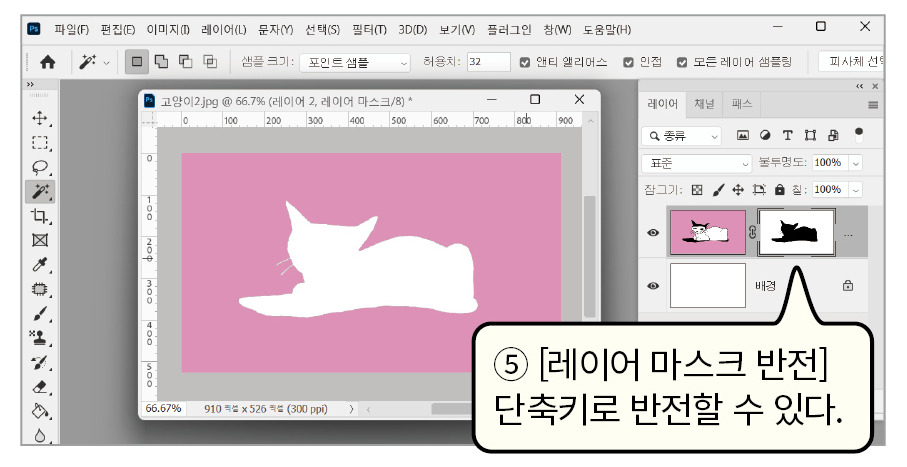Choose Intersect with Selection mode icon
Image resolution: width=907 pixels, height=467 pixels.
210,61
